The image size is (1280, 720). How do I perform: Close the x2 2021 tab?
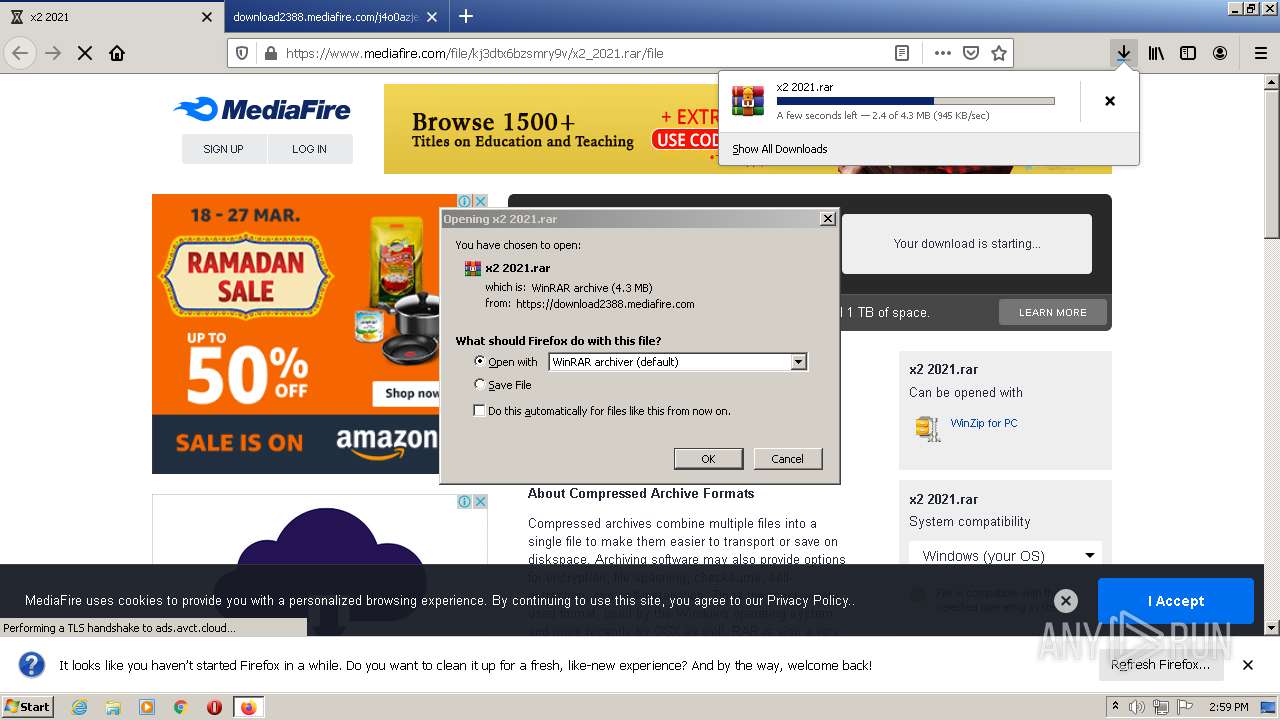point(207,17)
